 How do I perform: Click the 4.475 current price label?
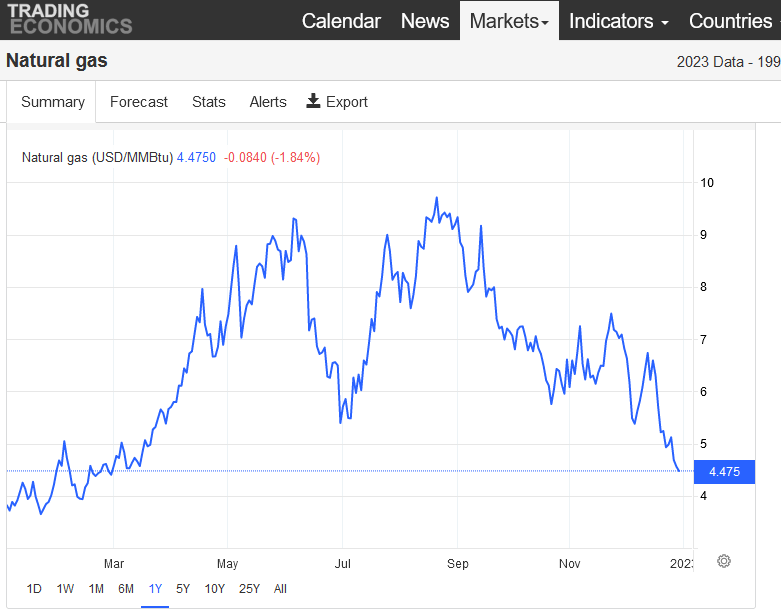[724, 472]
